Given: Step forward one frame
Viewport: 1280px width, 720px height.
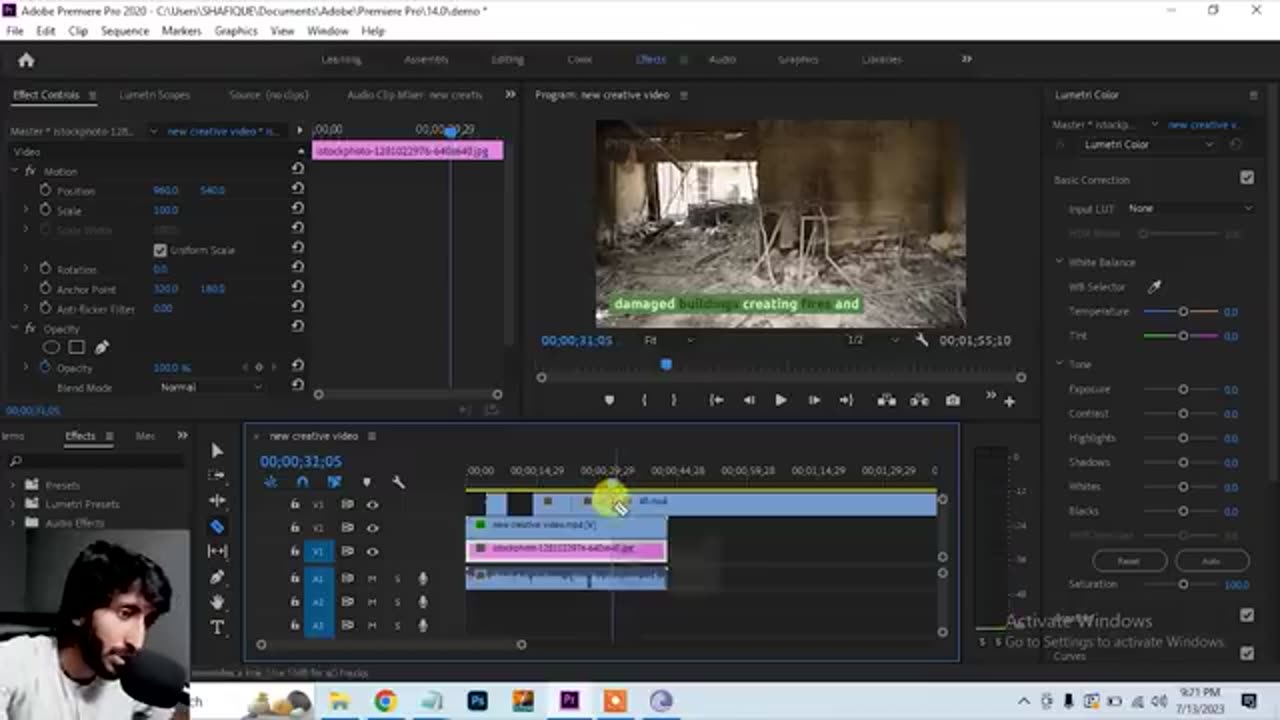Looking at the screenshot, I should click(814, 400).
